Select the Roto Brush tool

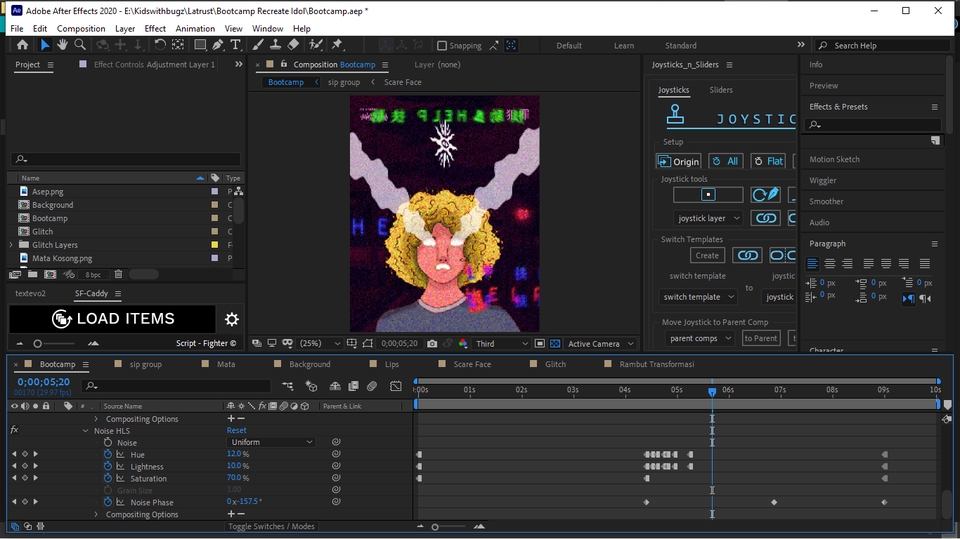(x=315, y=45)
